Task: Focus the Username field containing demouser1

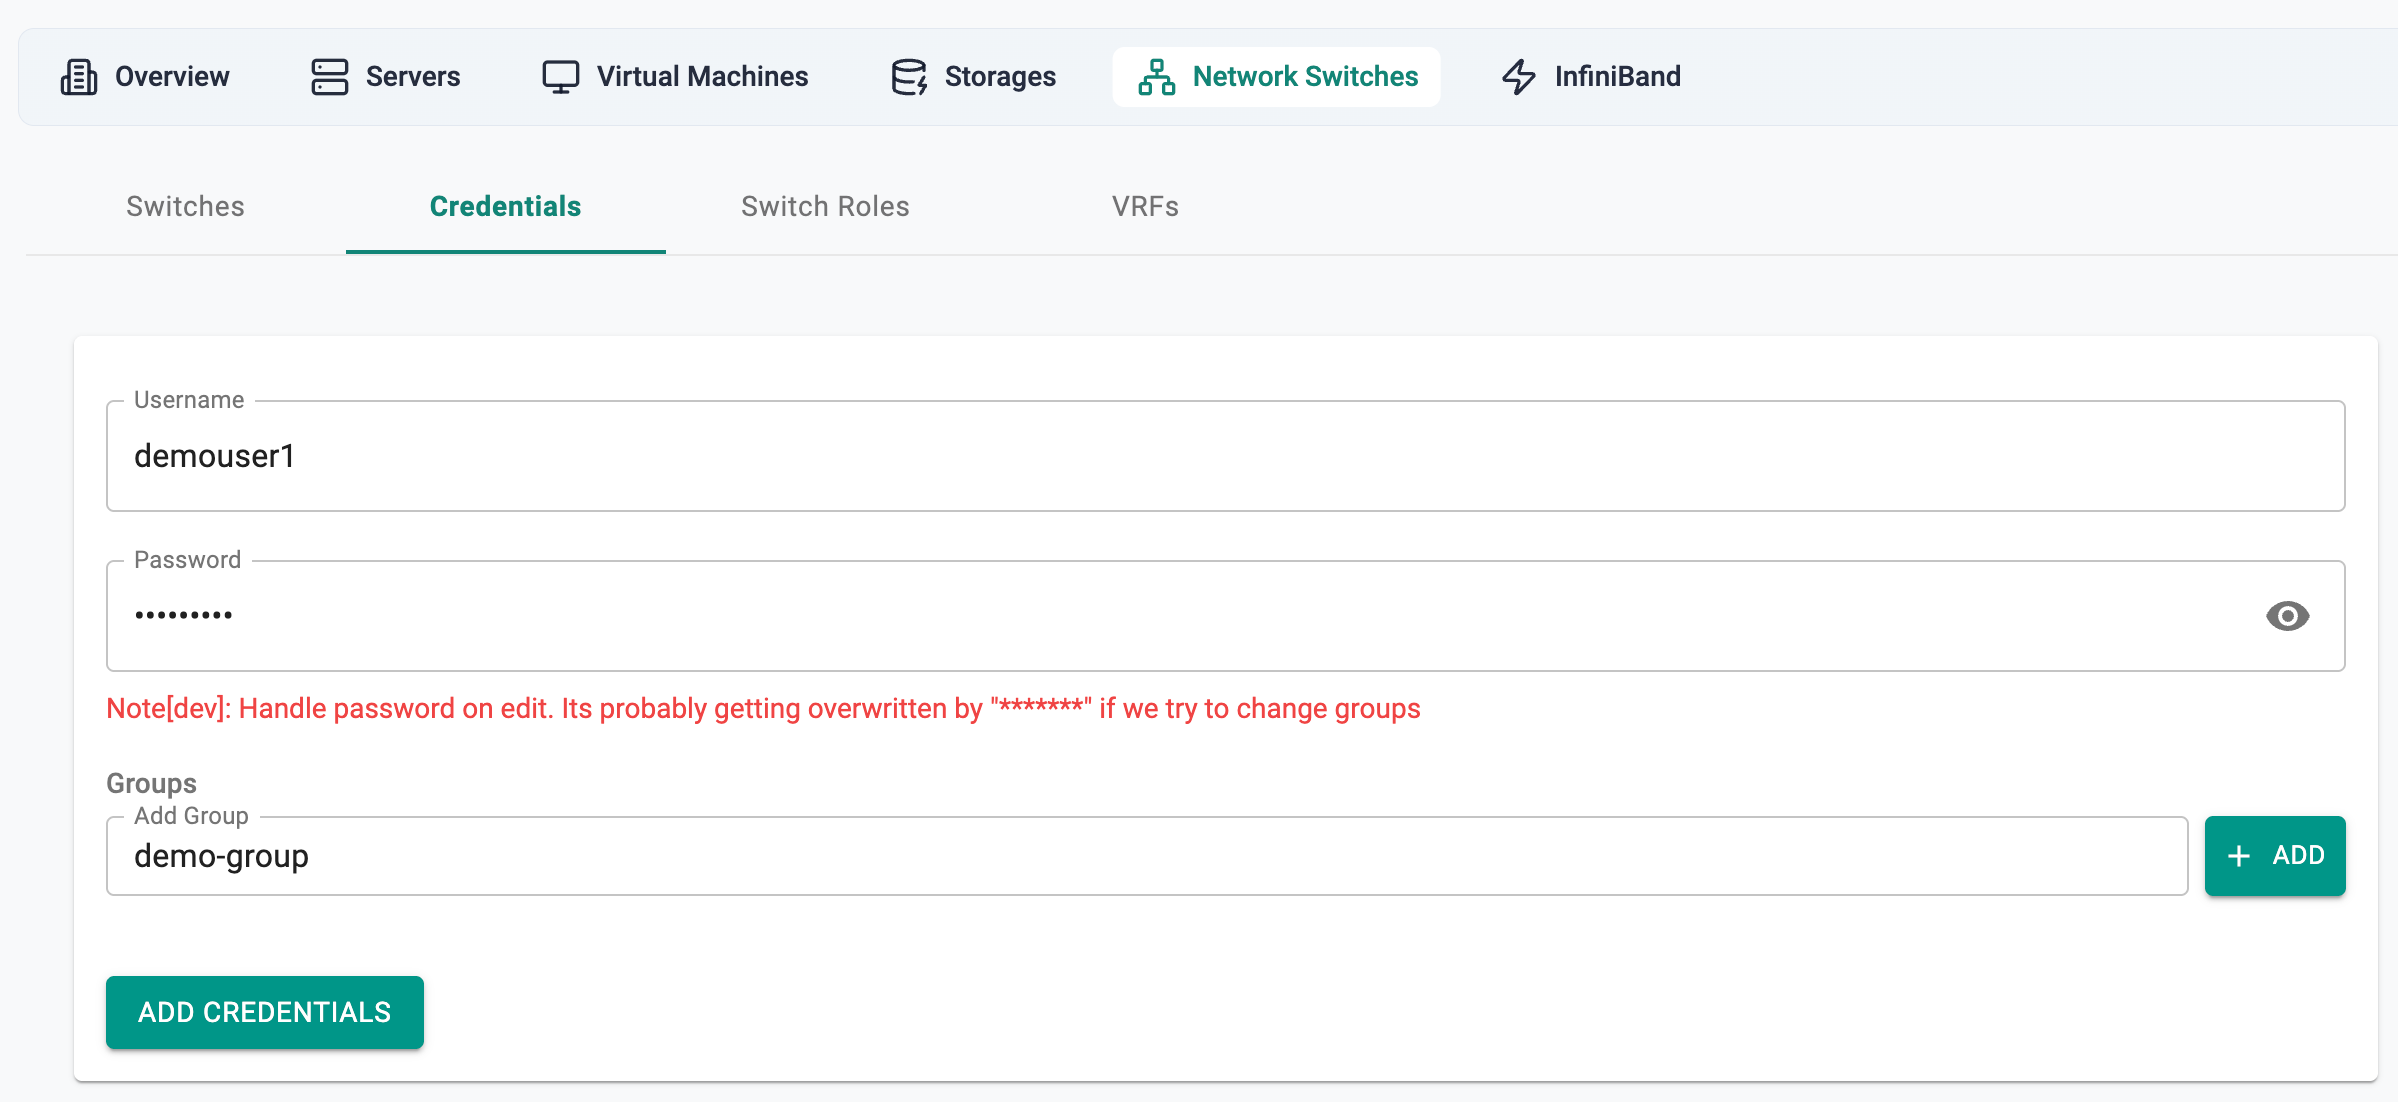Action: 1225,457
